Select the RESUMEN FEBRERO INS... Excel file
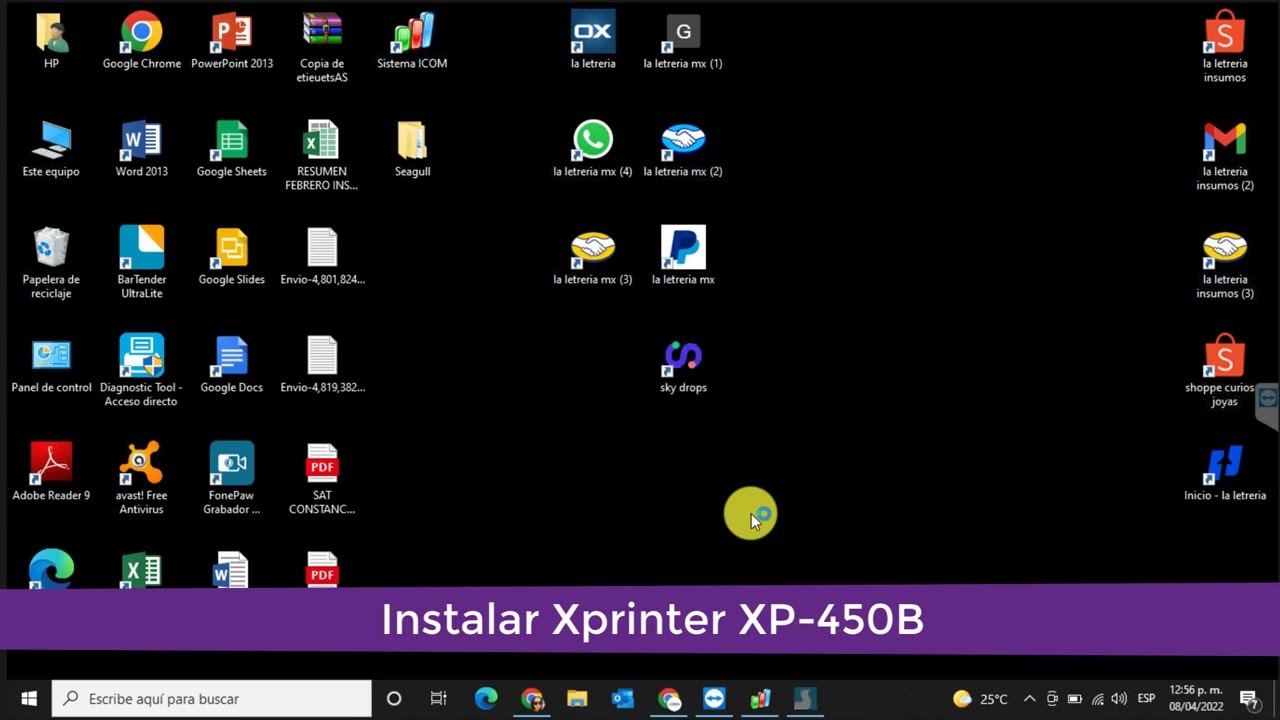The height and width of the screenshot is (720, 1280). tap(322, 156)
